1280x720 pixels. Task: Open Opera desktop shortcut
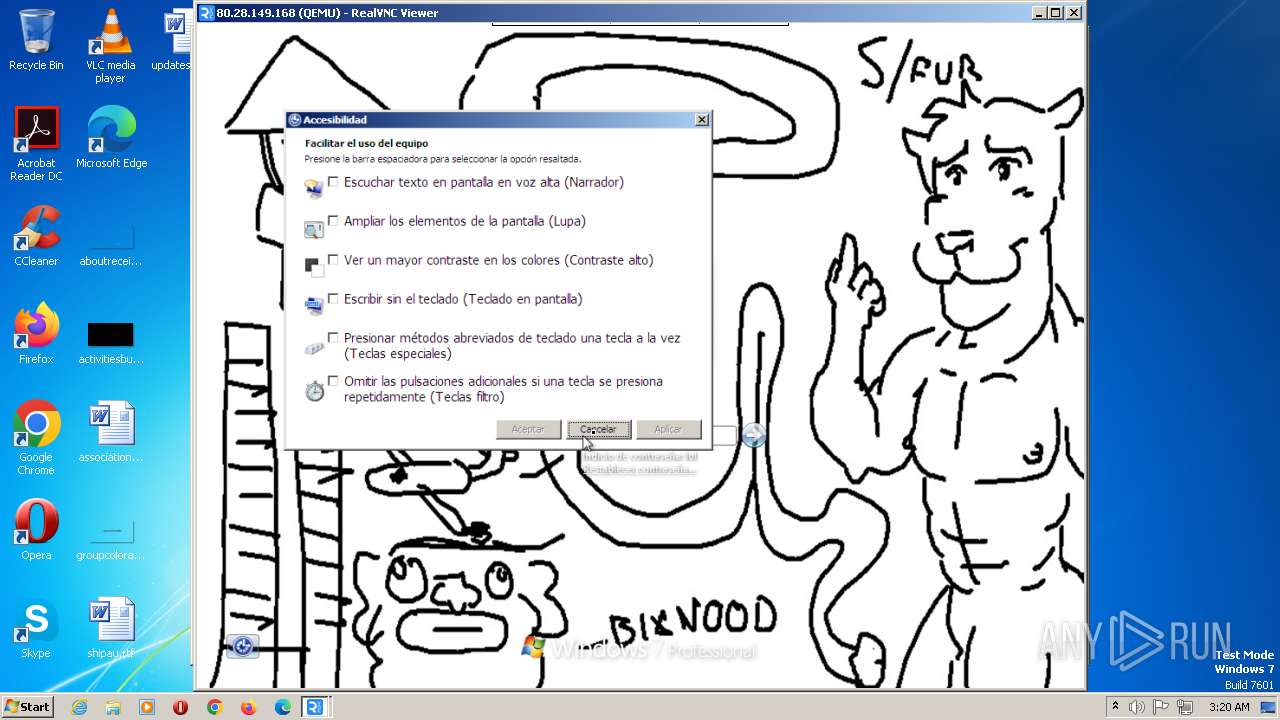36,531
